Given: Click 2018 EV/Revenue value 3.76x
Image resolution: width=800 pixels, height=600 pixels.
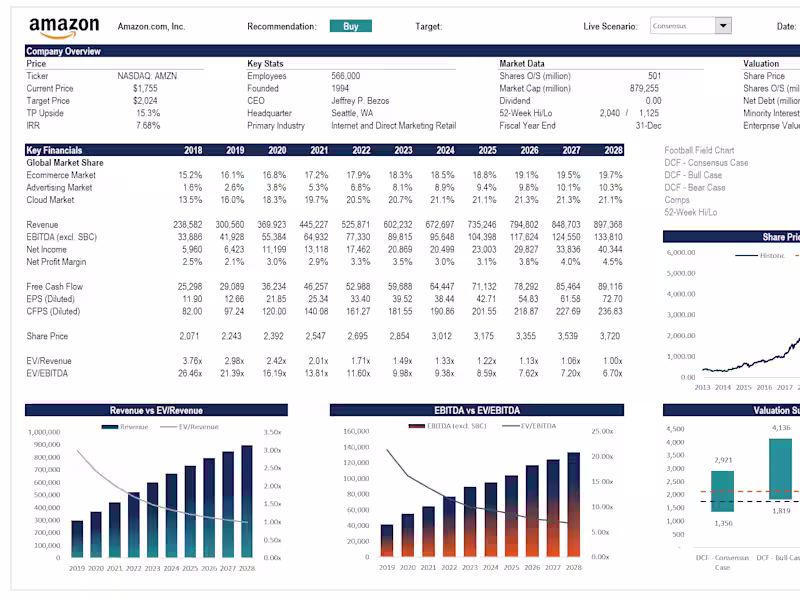Looking at the screenshot, I should point(192,361).
